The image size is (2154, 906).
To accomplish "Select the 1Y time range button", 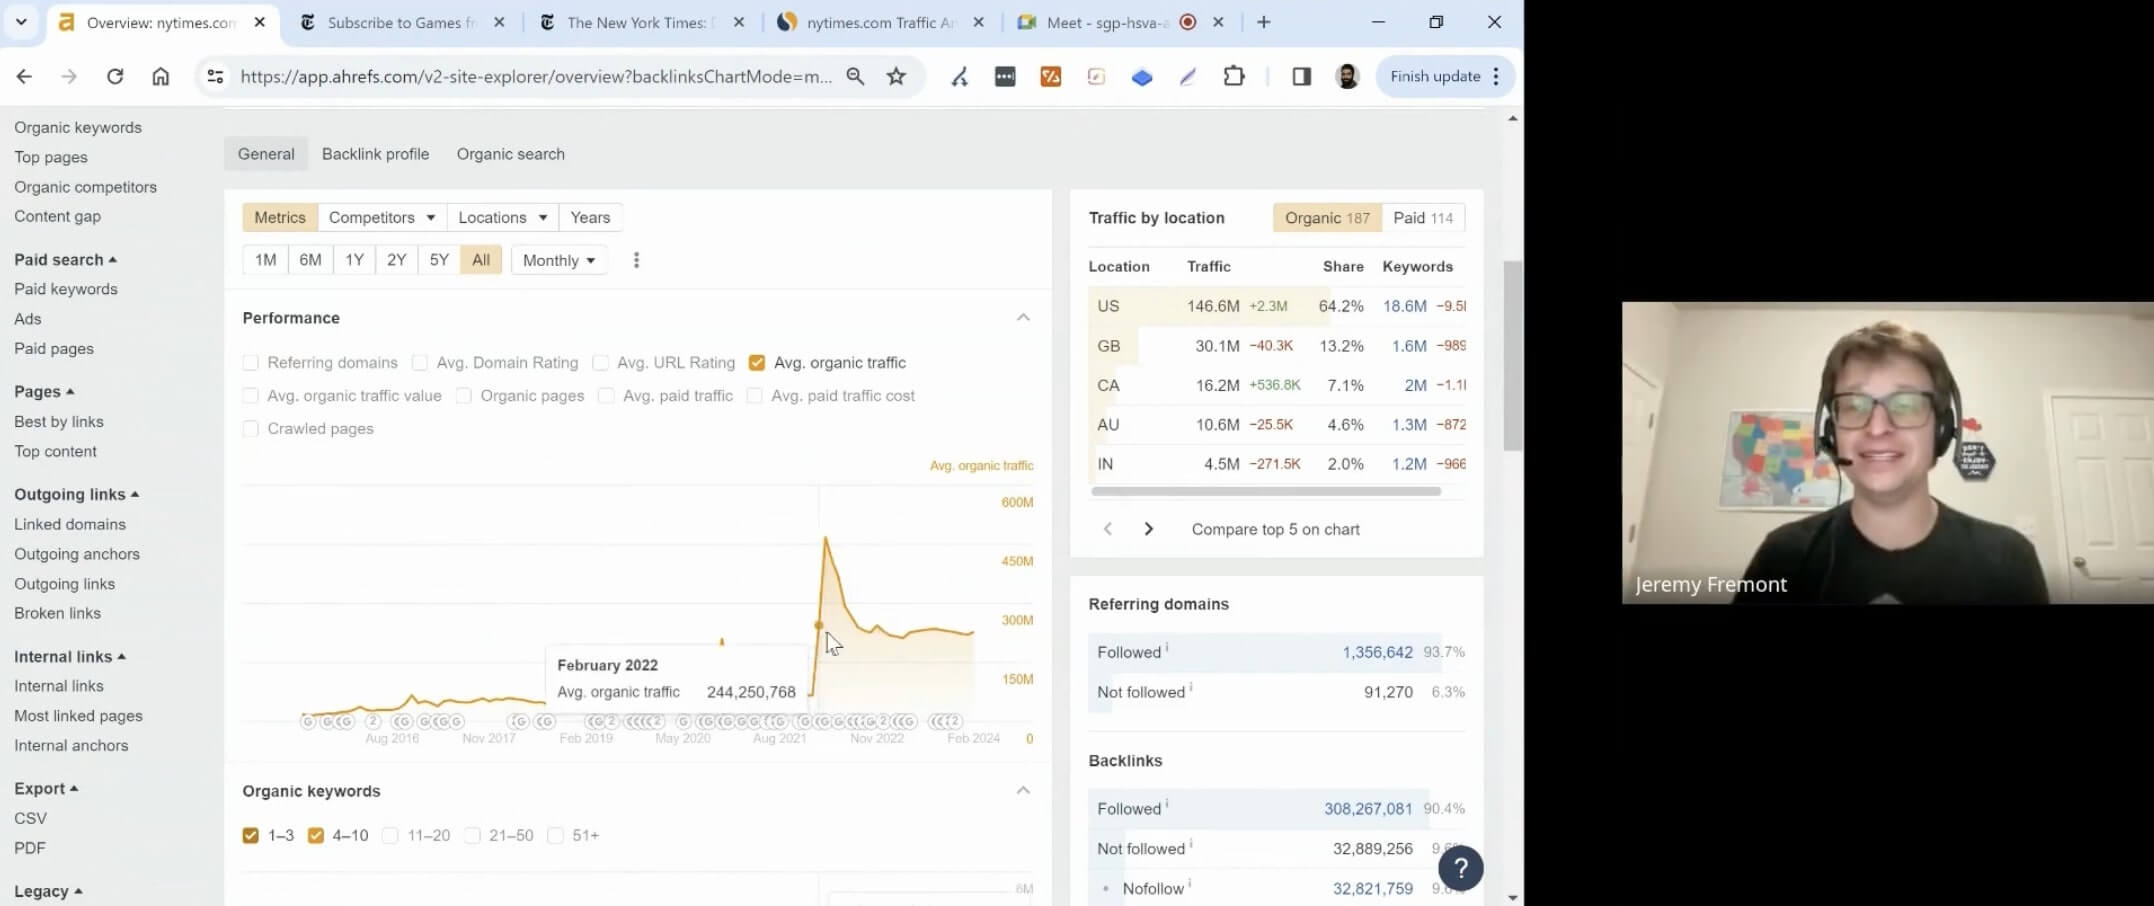I will pos(354,260).
